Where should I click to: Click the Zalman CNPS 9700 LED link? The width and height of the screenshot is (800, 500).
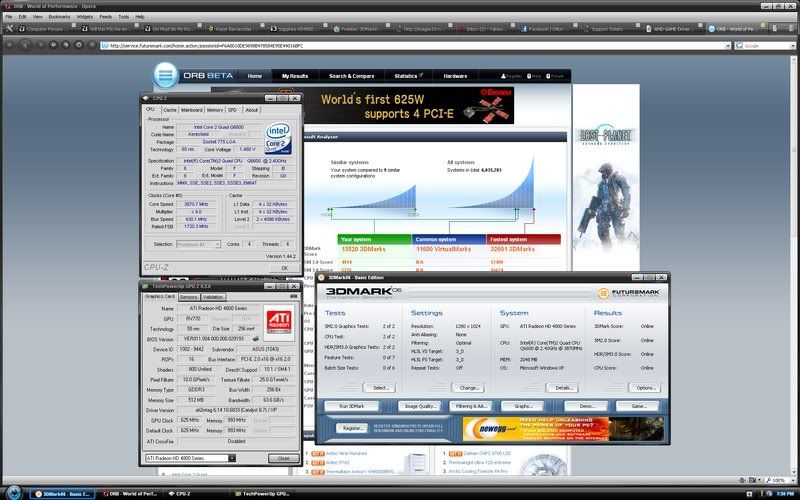[487, 453]
